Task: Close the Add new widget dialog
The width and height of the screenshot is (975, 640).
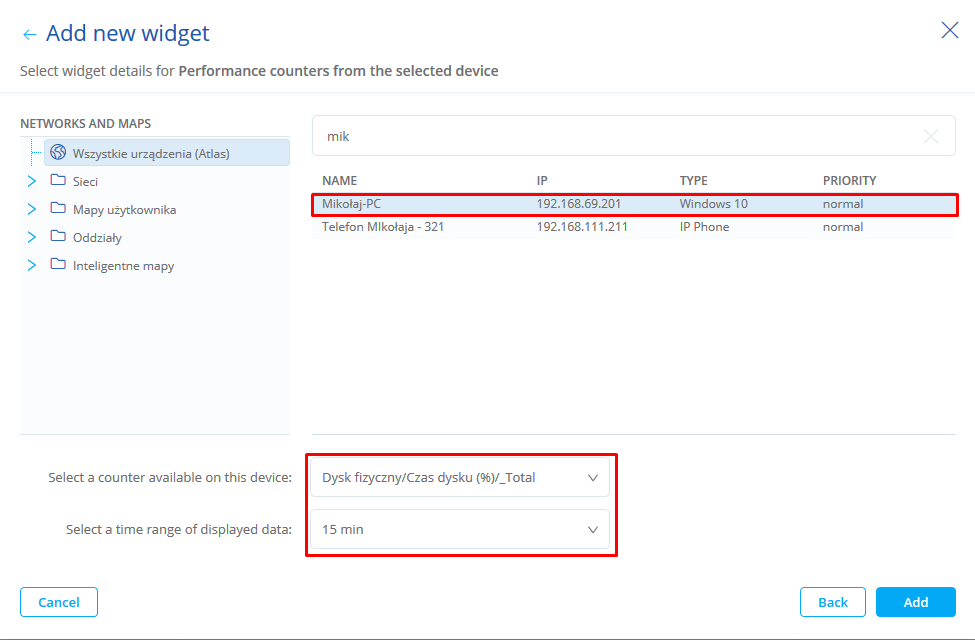Action: 949,30
